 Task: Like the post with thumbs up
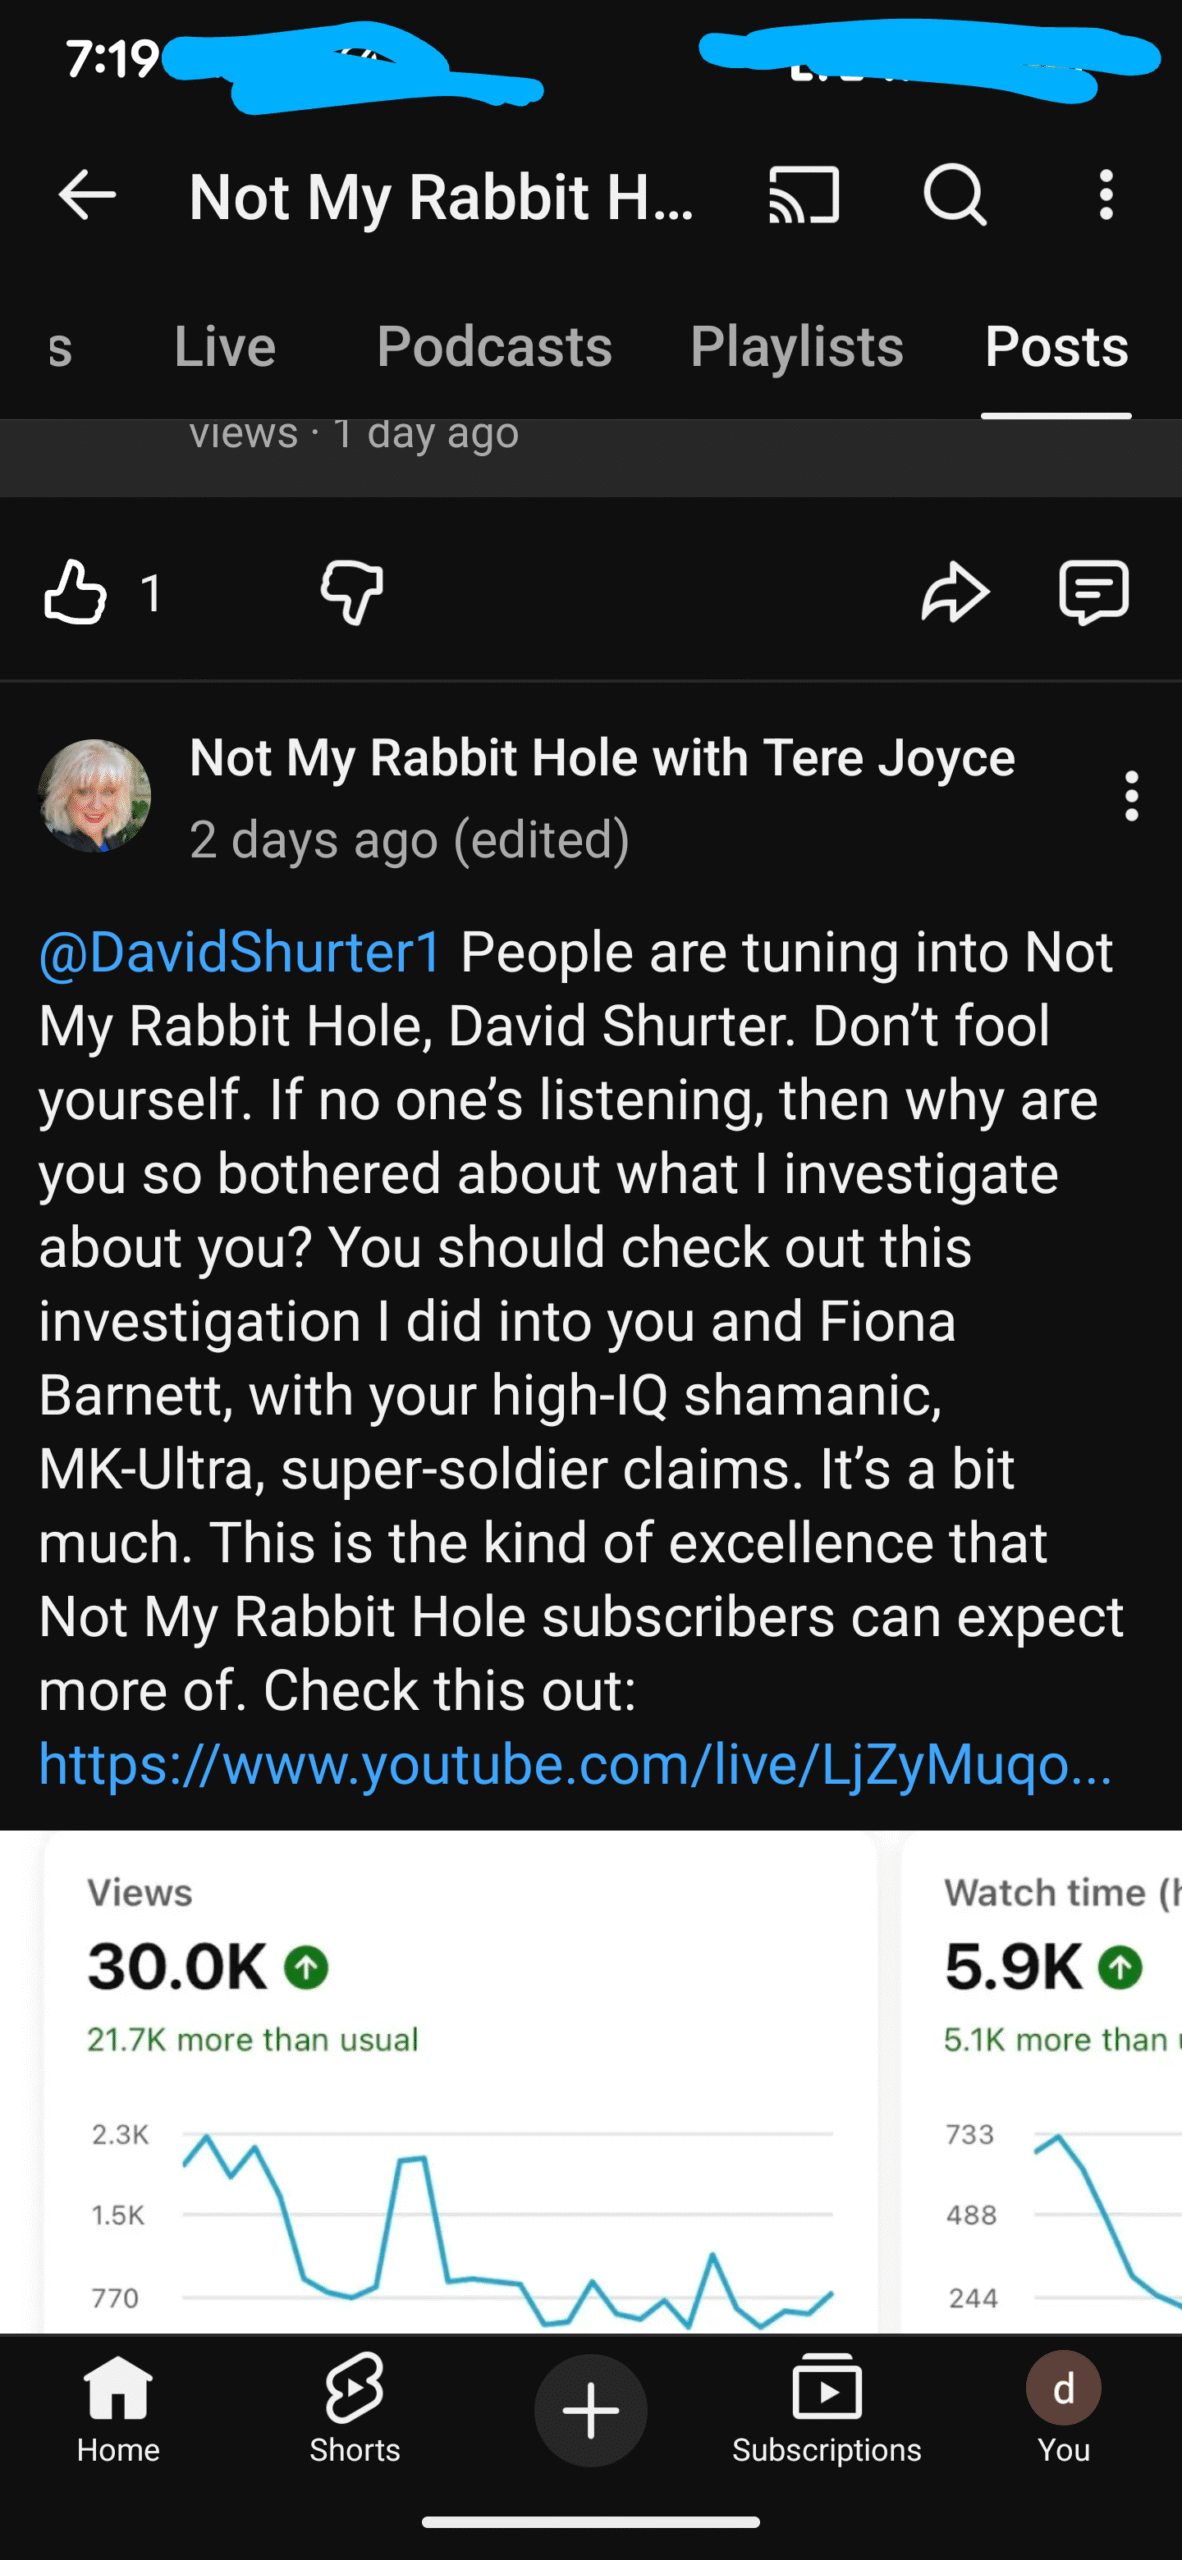coord(75,593)
